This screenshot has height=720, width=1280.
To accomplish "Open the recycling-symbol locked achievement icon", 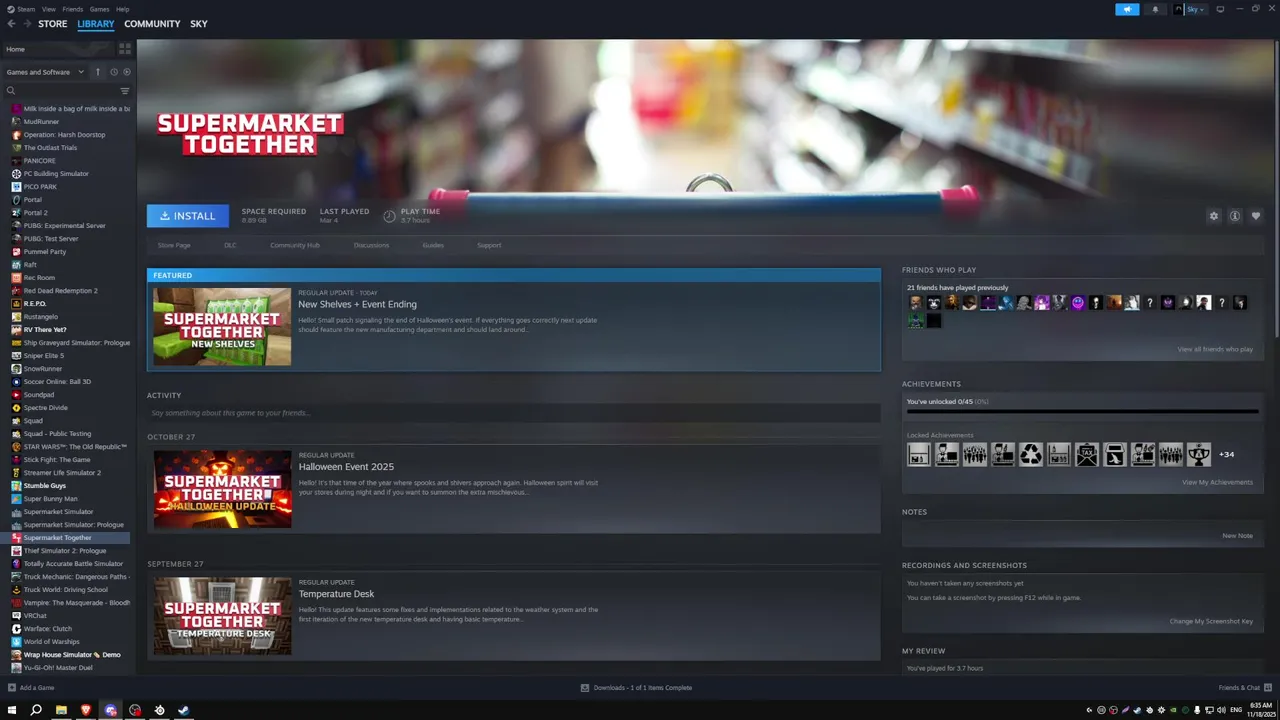I will point(1031,455).
